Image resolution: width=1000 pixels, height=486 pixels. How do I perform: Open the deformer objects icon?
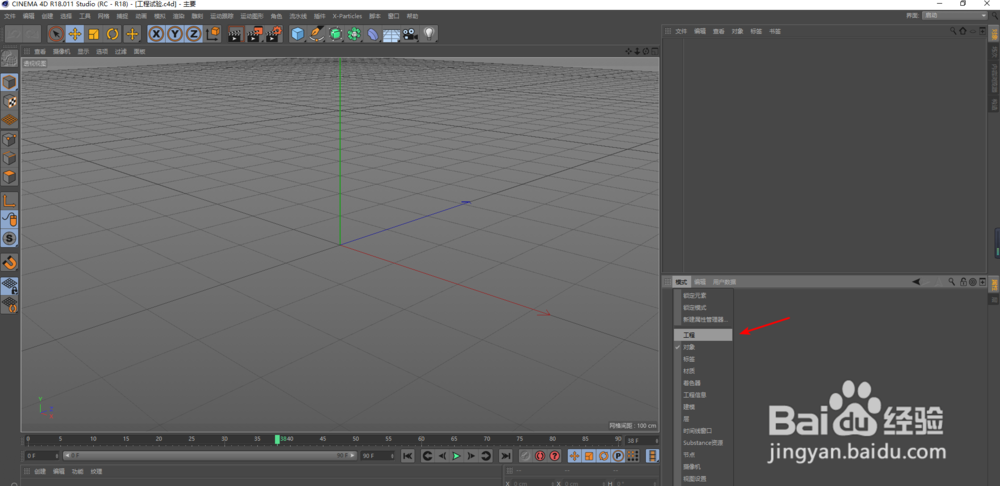[x=372, y=34]
